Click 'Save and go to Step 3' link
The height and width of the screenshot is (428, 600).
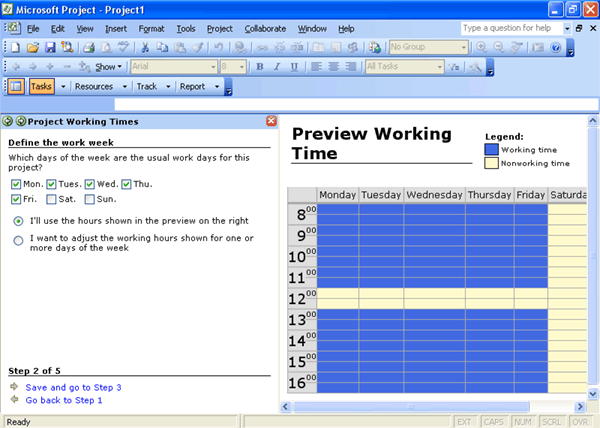coord(73,387)
